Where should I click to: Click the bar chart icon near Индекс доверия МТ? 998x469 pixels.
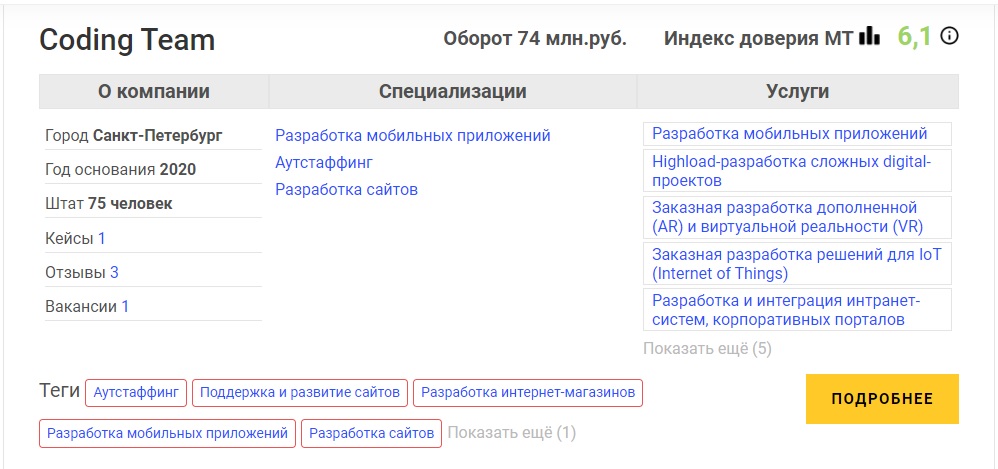tap(870, 37)
